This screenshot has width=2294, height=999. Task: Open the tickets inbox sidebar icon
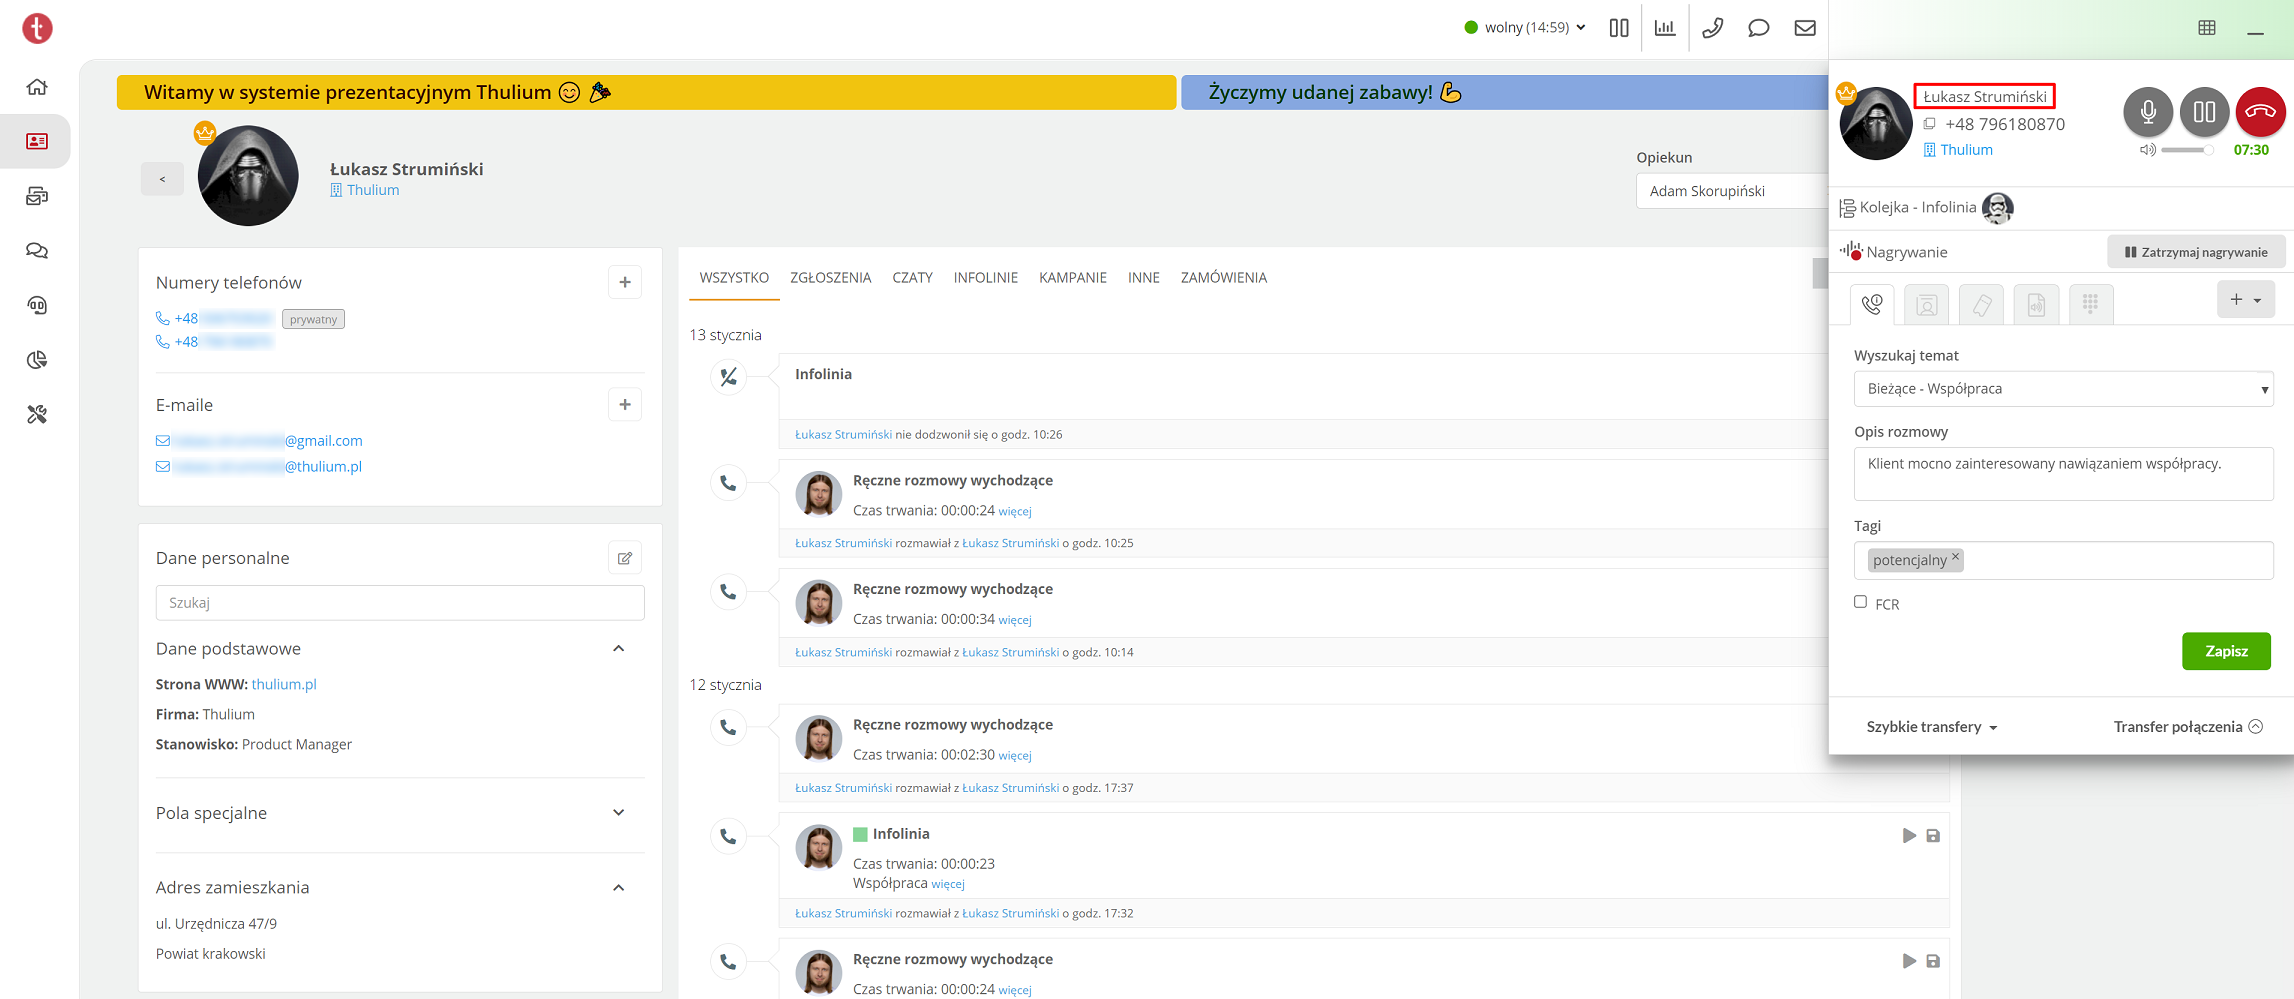37,196
